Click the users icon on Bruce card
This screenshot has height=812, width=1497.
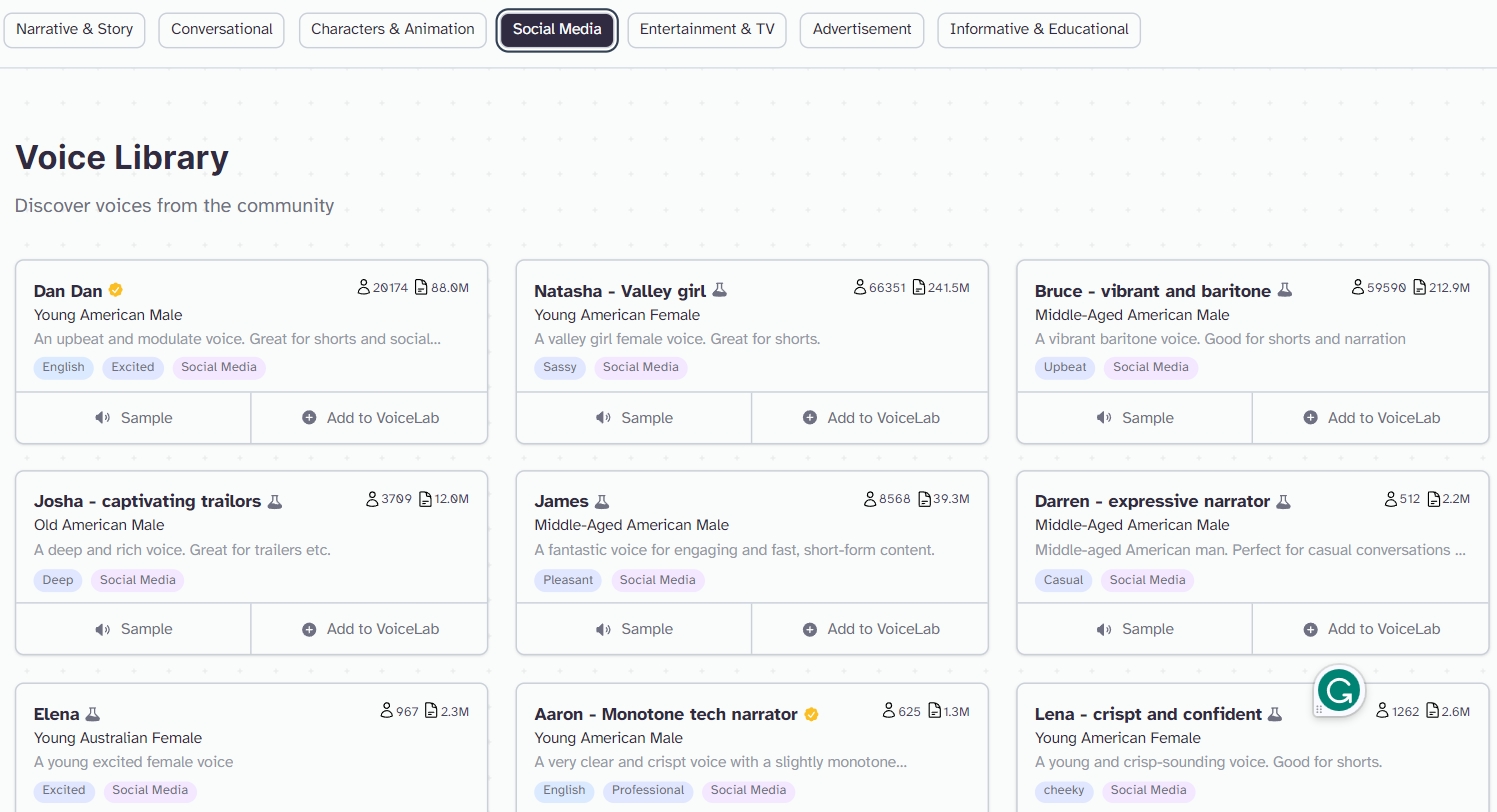pos(1358,287)
